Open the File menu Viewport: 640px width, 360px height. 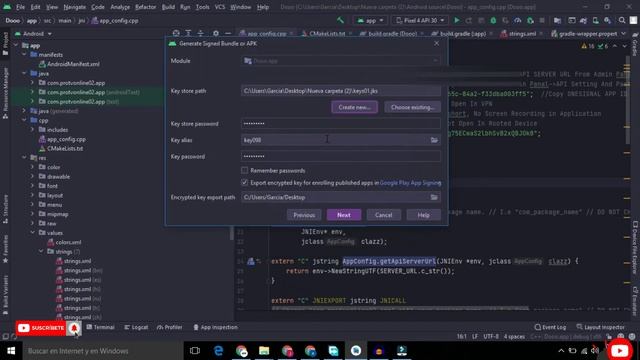pos(20,7)
